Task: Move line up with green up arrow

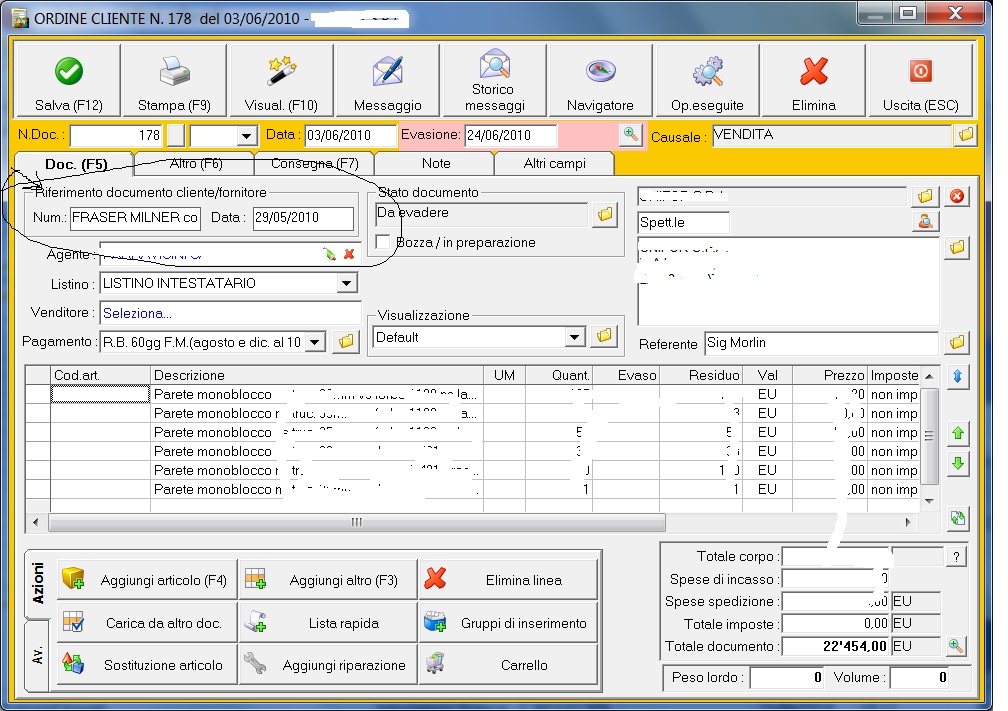Action: pyautogui.click(x=958, y=433)
